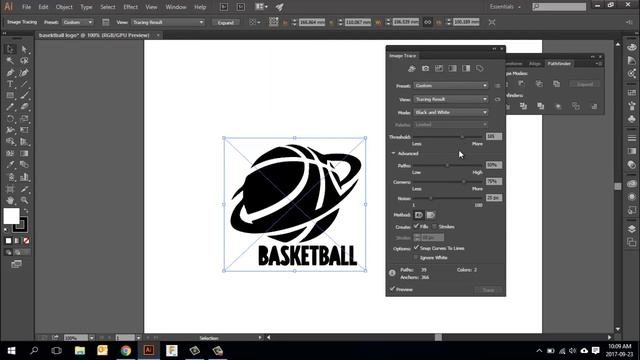Click the eye icon beside View dropdown
640x360 pixels.
[x=497, y=99]
